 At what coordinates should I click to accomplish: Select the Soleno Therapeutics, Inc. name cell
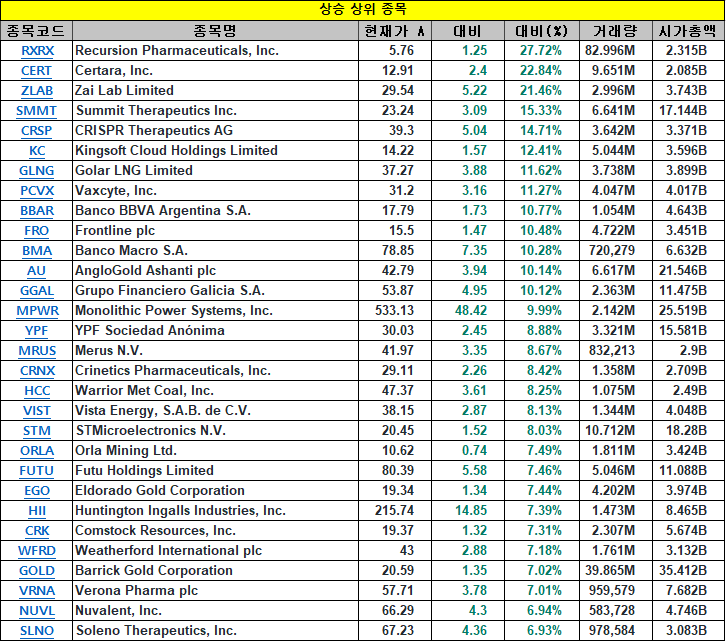215,630
